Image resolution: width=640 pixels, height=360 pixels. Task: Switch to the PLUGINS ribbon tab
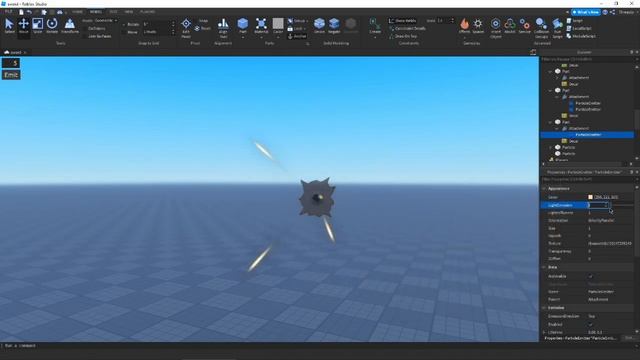147,12
